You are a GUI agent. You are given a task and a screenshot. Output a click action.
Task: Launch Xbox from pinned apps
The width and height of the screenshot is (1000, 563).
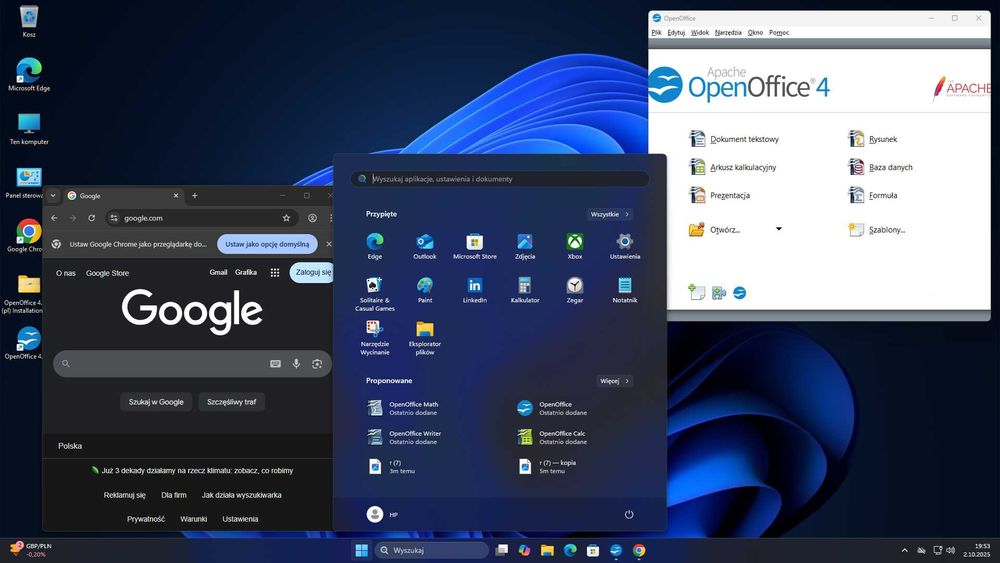[x=575, y=246]
